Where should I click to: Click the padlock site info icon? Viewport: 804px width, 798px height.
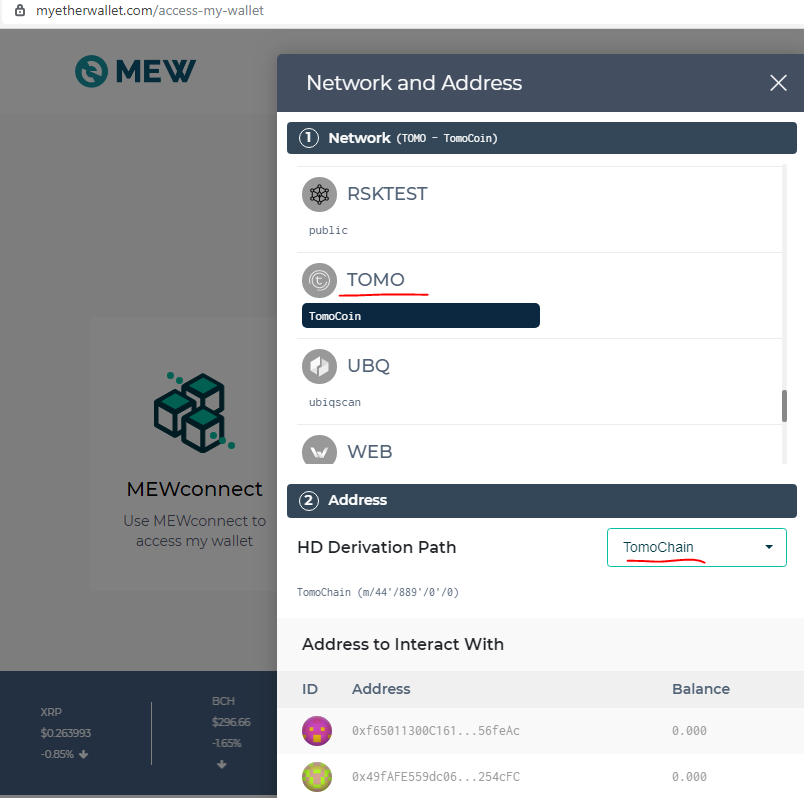[19, 10]
